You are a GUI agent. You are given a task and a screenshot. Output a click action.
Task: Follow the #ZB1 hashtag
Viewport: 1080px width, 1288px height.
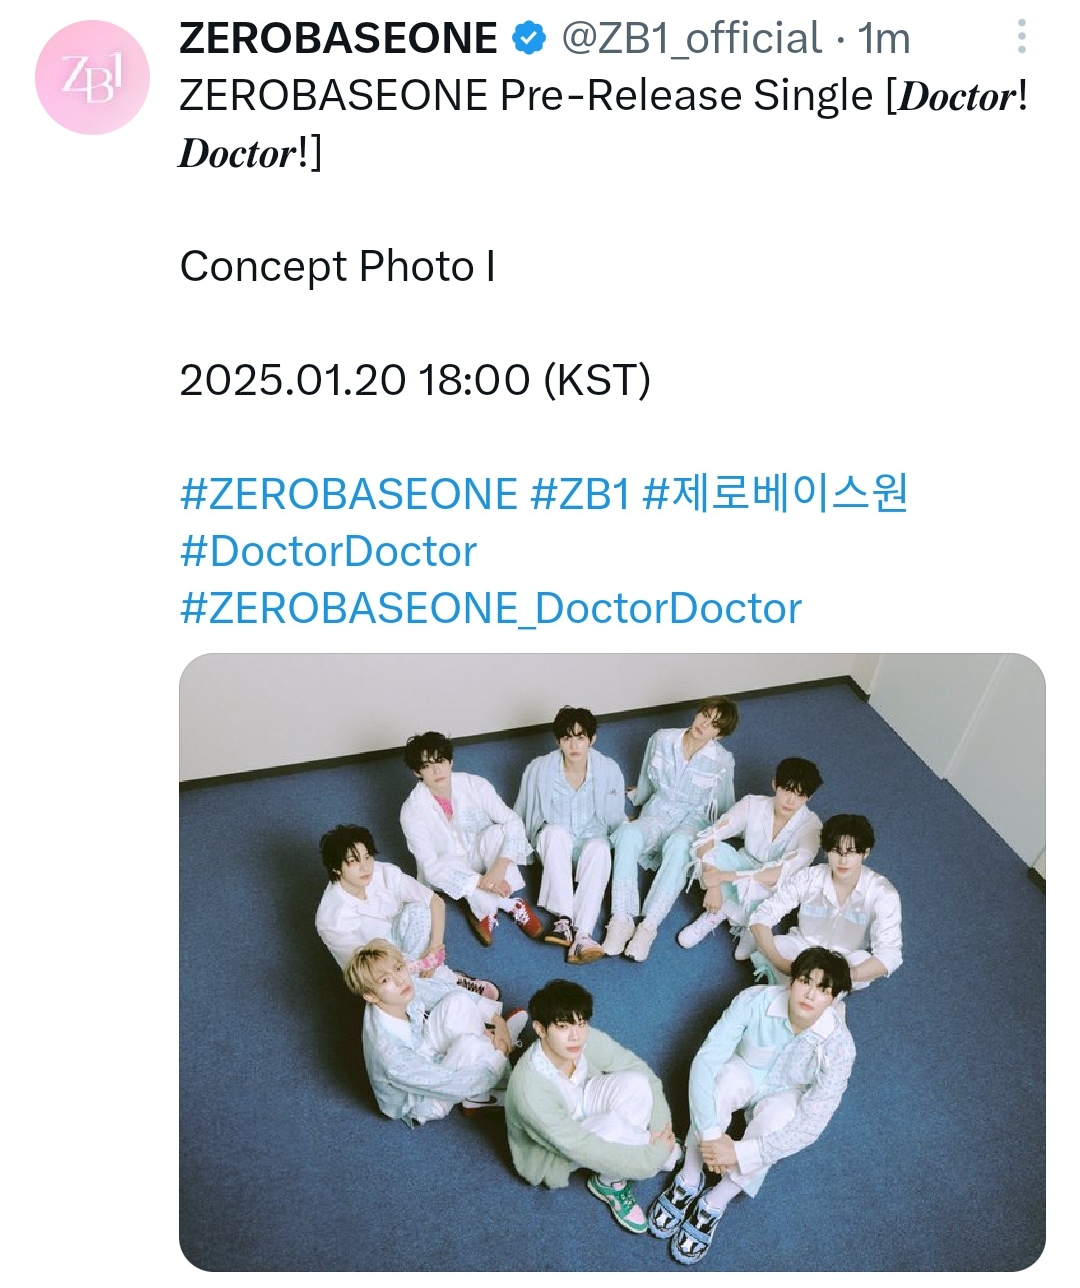tap(580, 494)
